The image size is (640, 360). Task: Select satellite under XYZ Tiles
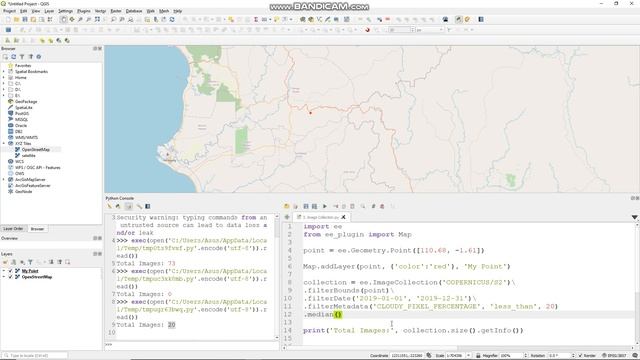pos(29,156)
